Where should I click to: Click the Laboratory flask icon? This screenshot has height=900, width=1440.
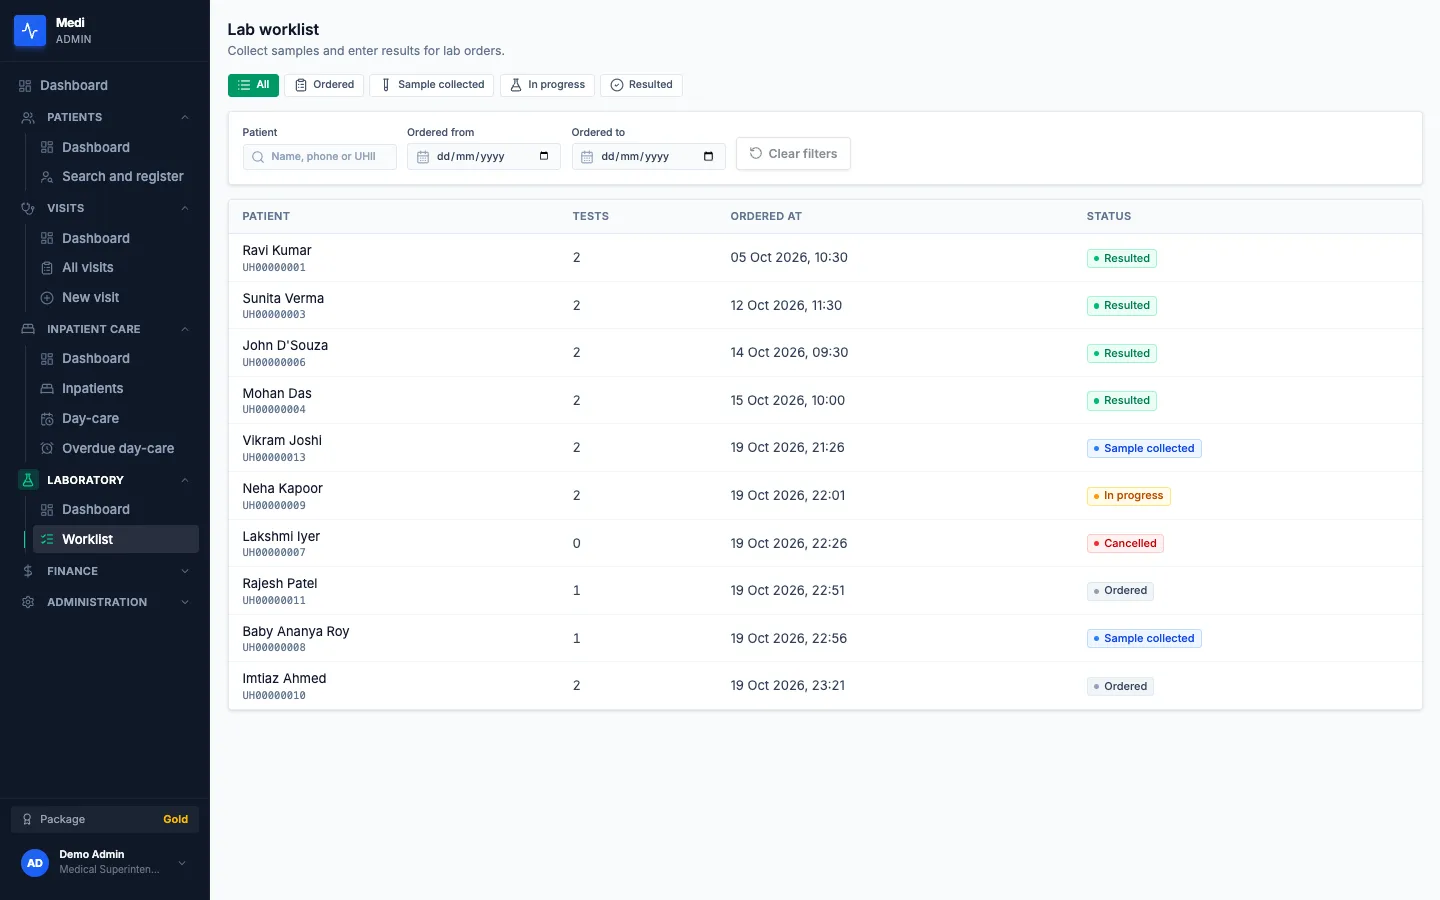(x=28, y=480)
